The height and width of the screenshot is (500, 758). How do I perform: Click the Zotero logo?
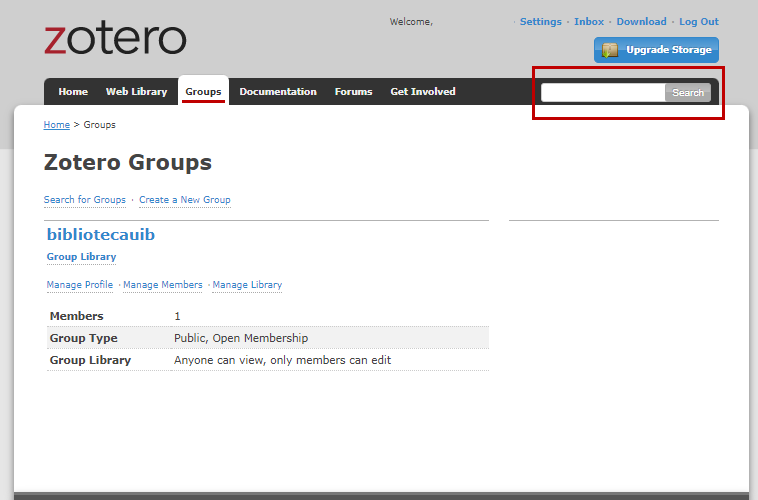pos(115,39)
